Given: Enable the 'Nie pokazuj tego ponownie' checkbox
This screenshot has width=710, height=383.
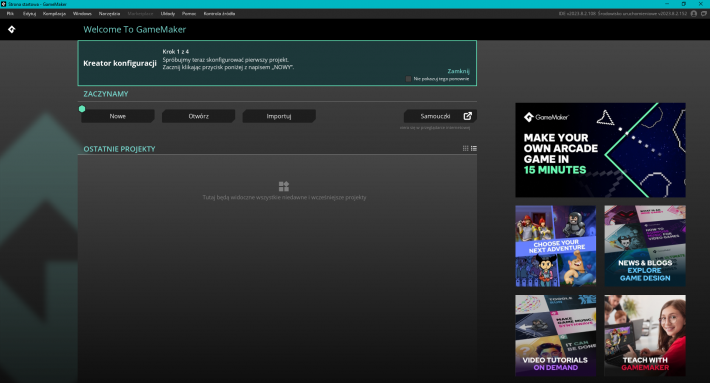Looking at the screenshot, I should (408, 79).
